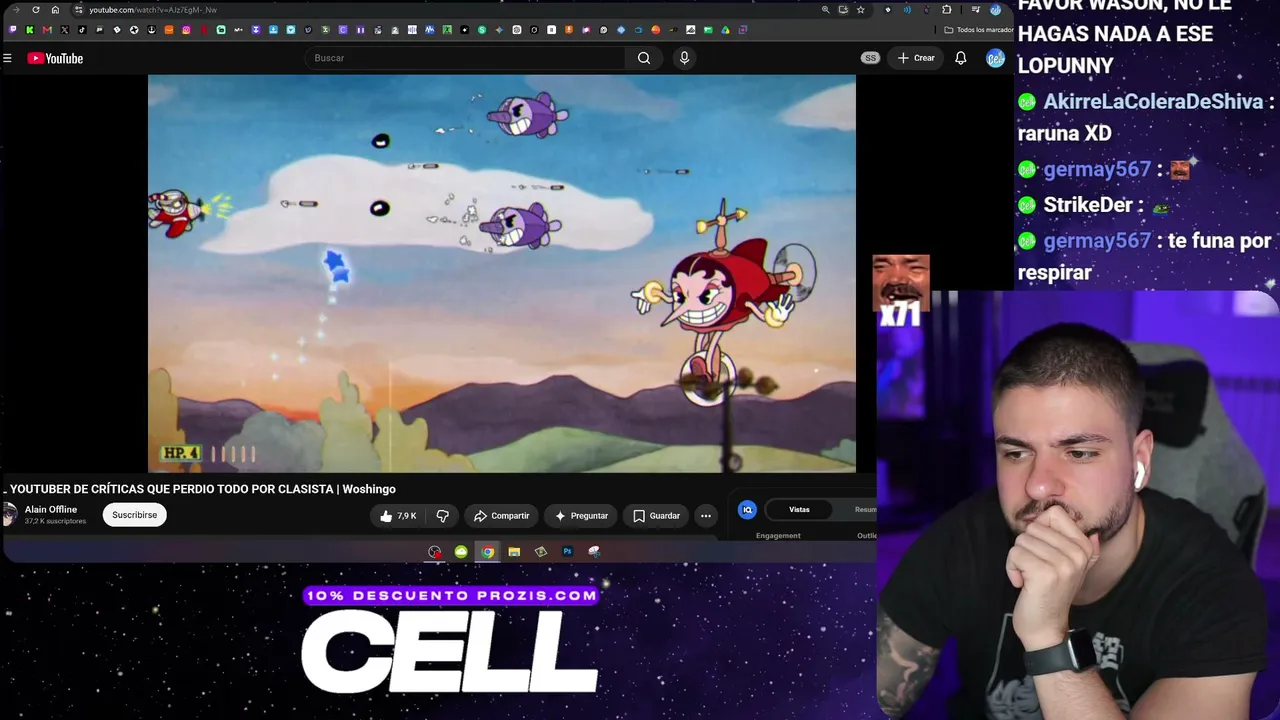Click the Engagement label
The image size is (1280, 720).
778,536
